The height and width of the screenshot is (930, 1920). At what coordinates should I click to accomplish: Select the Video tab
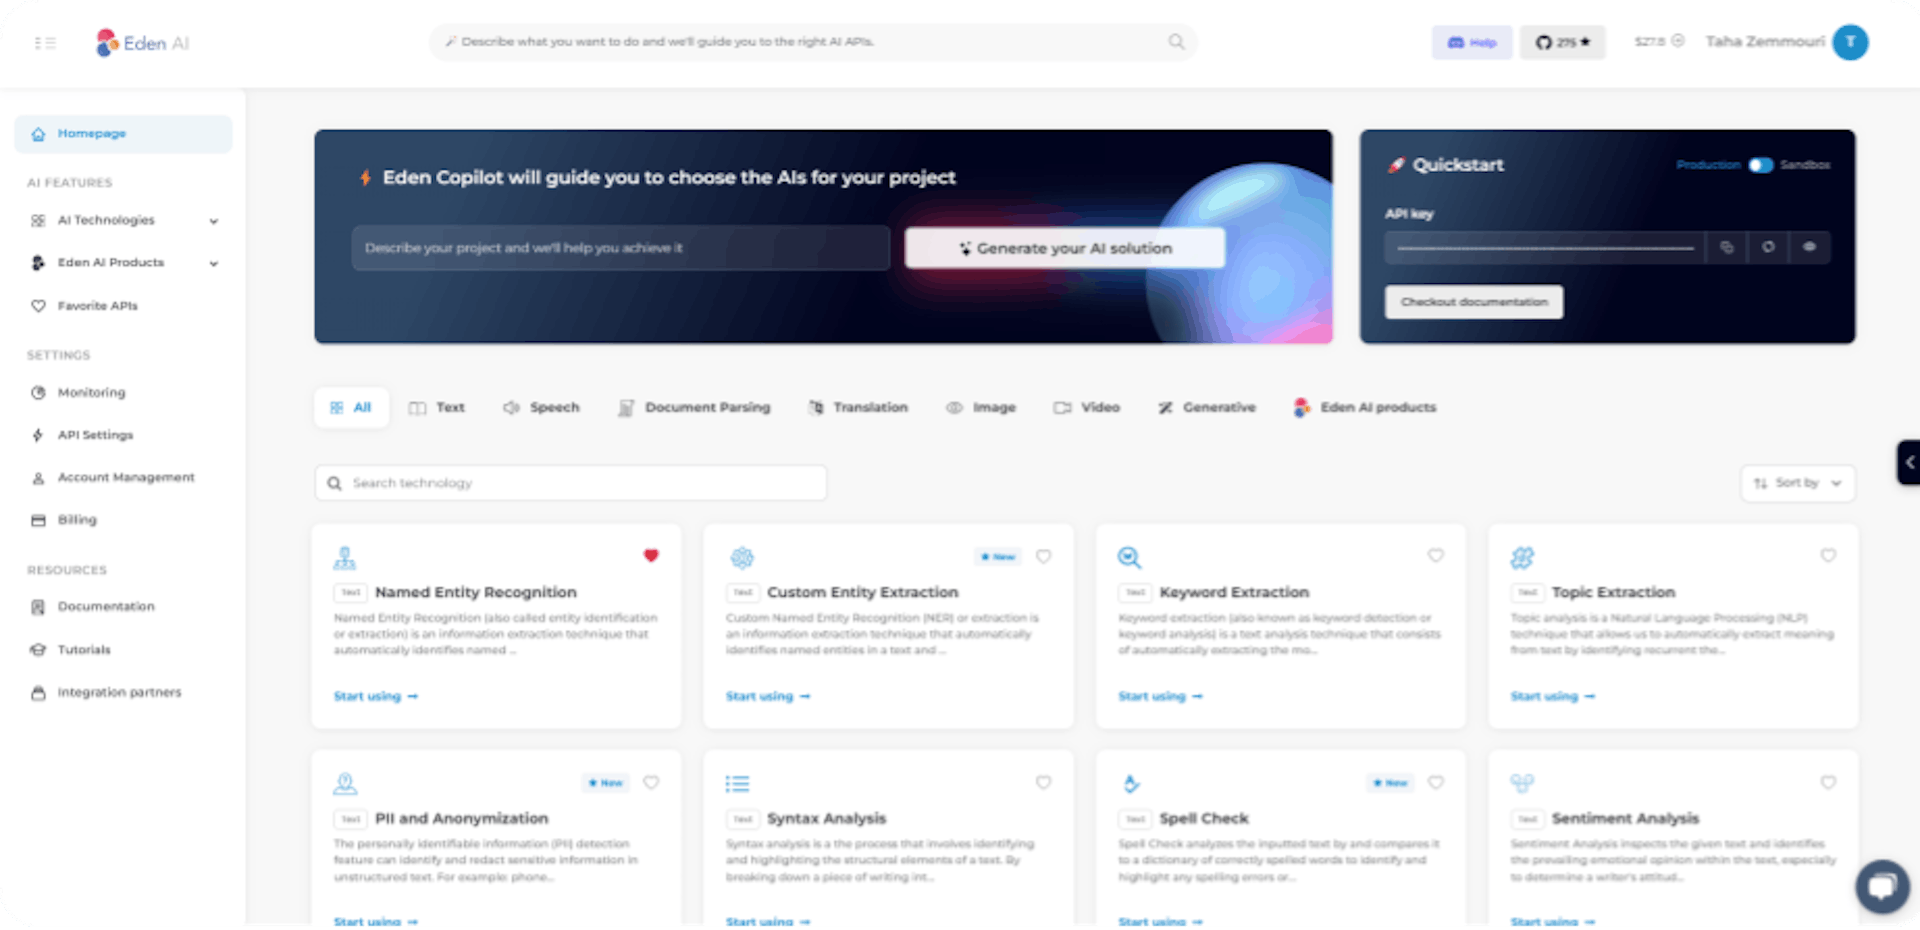(x=1087, y=408)
